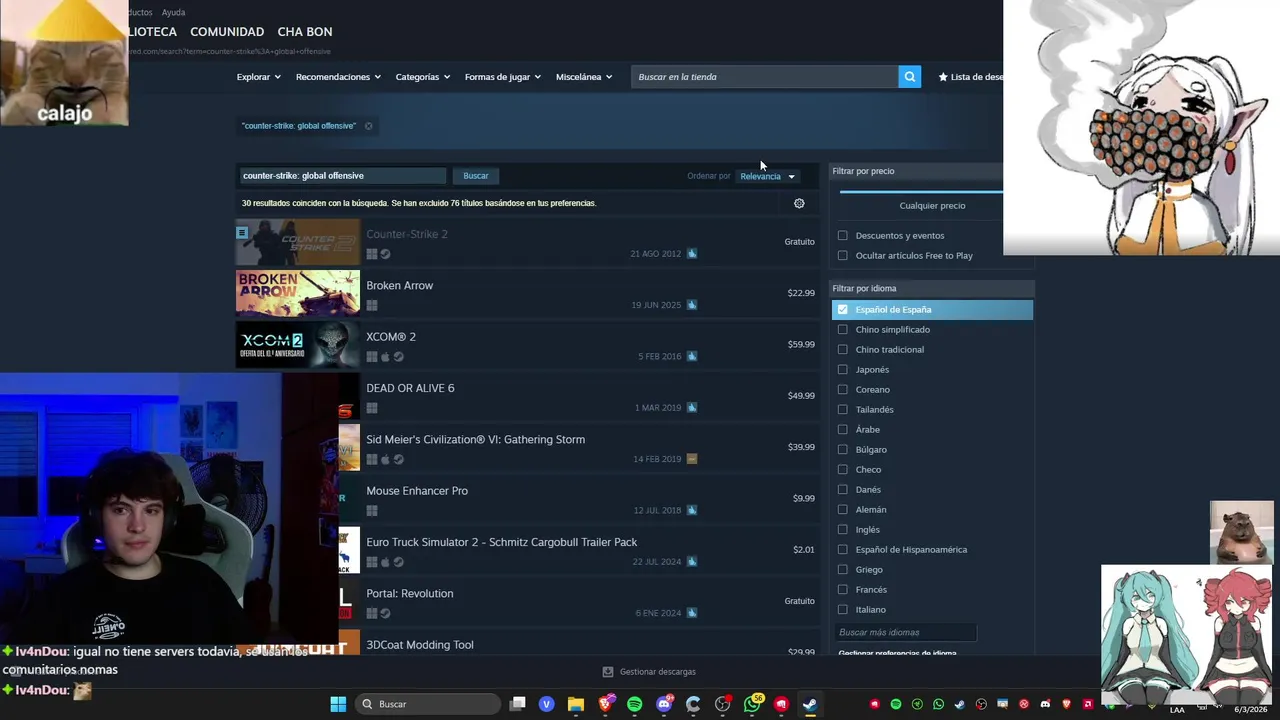Click the Buscar en la tienda field
This screenshot has height=720, width=1280.
coord(764,77)
